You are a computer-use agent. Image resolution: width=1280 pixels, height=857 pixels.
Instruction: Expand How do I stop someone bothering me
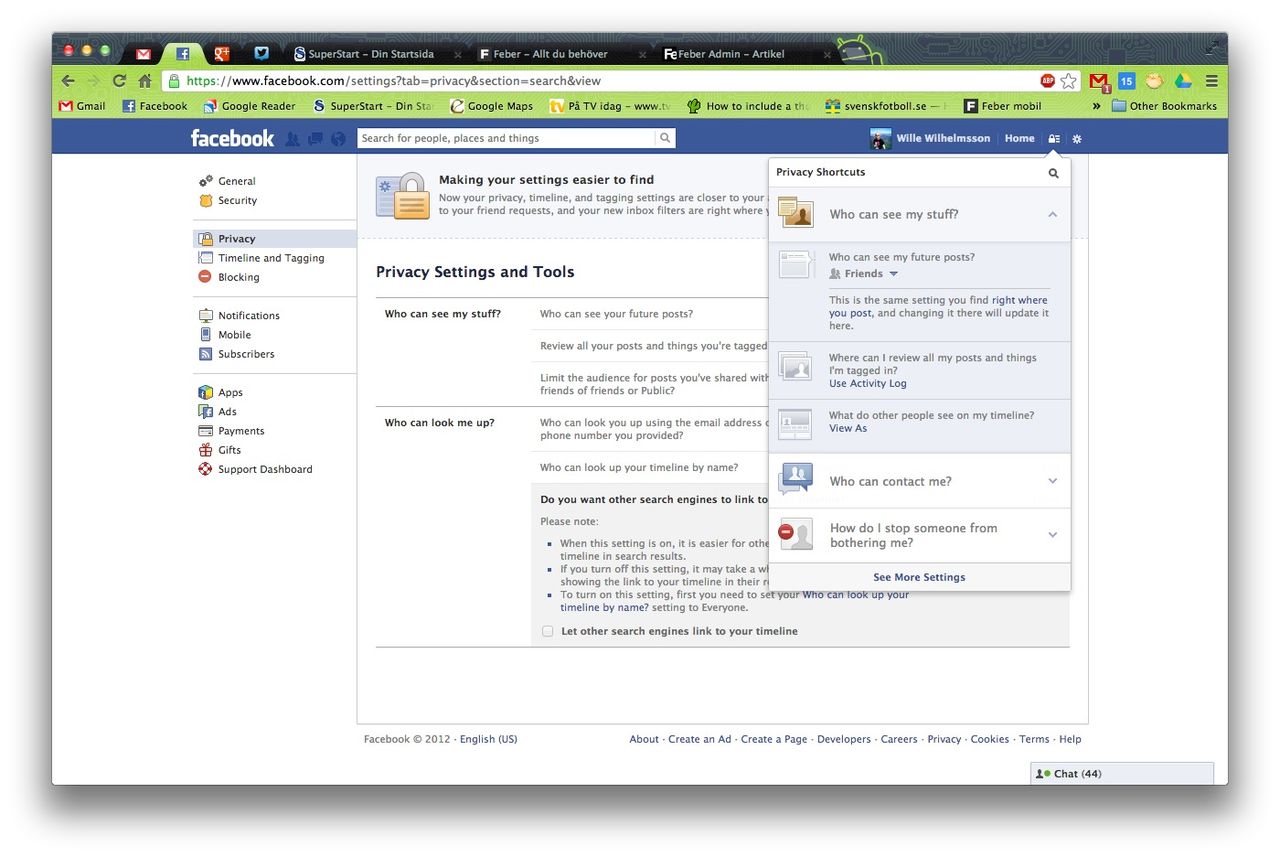click(x=919, y=535)
